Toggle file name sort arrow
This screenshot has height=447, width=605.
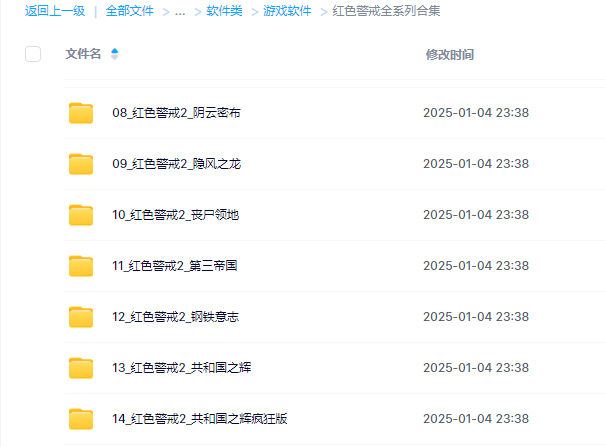(115, 54)
